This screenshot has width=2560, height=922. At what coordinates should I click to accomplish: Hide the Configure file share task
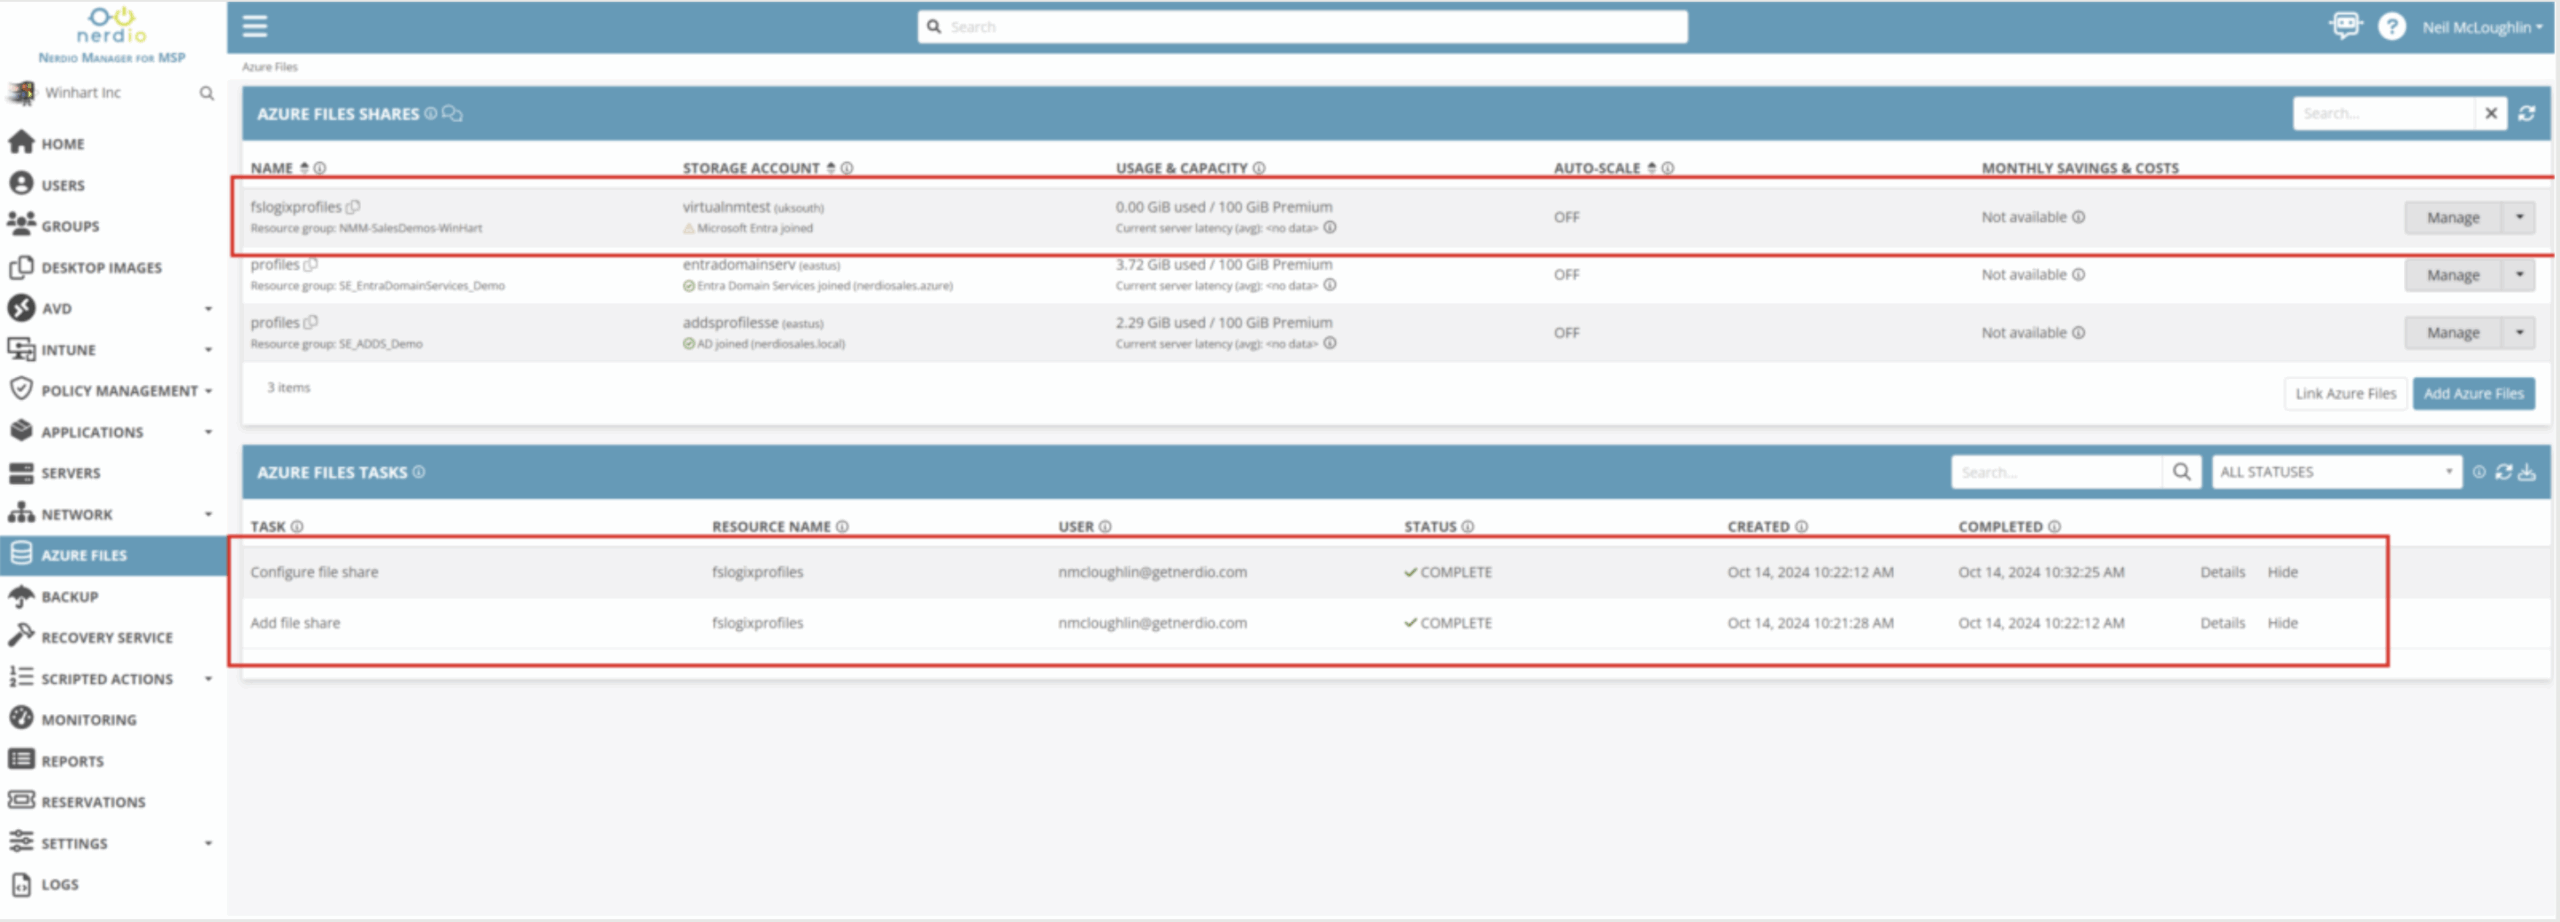coord(2282,572)
